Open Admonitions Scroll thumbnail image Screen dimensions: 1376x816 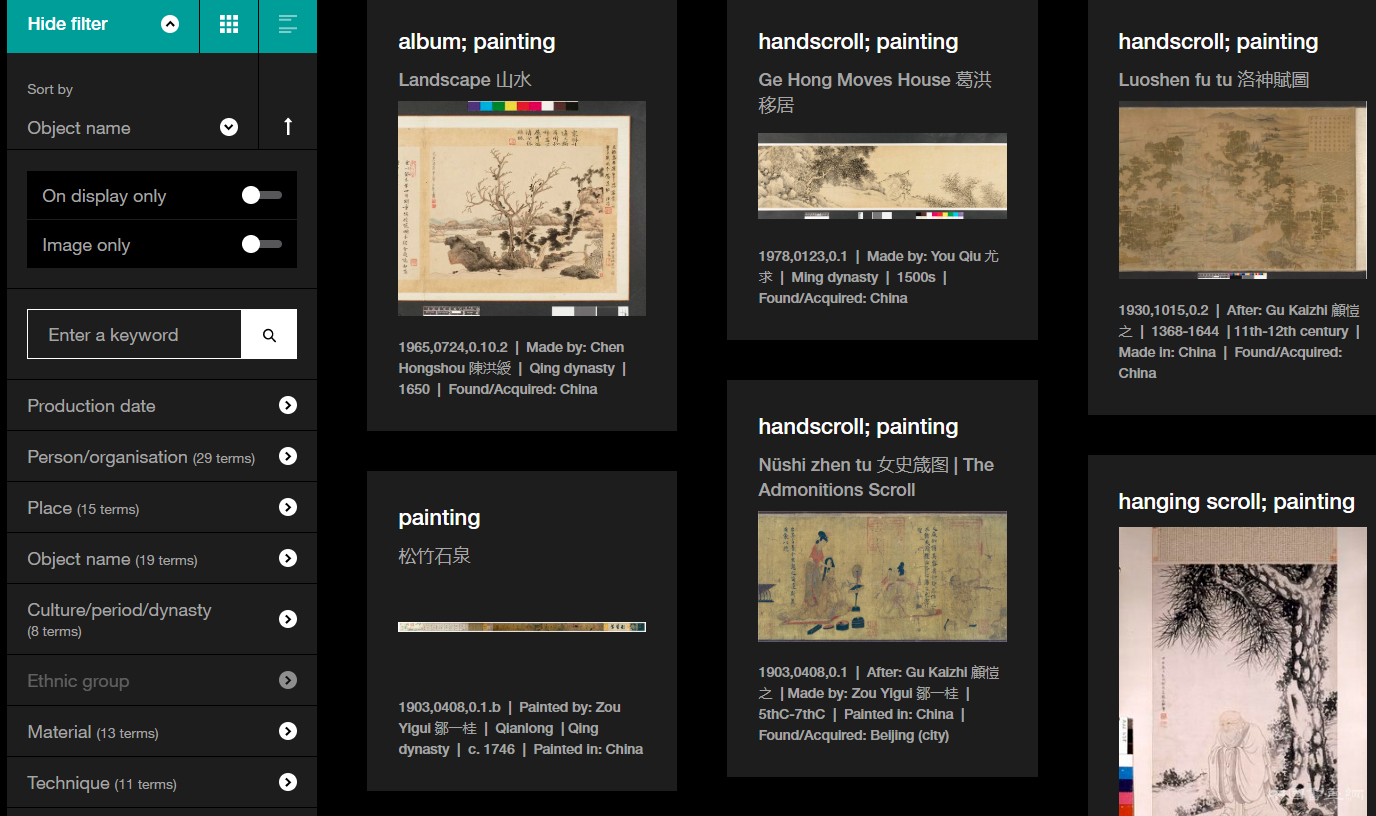point(882,577)
